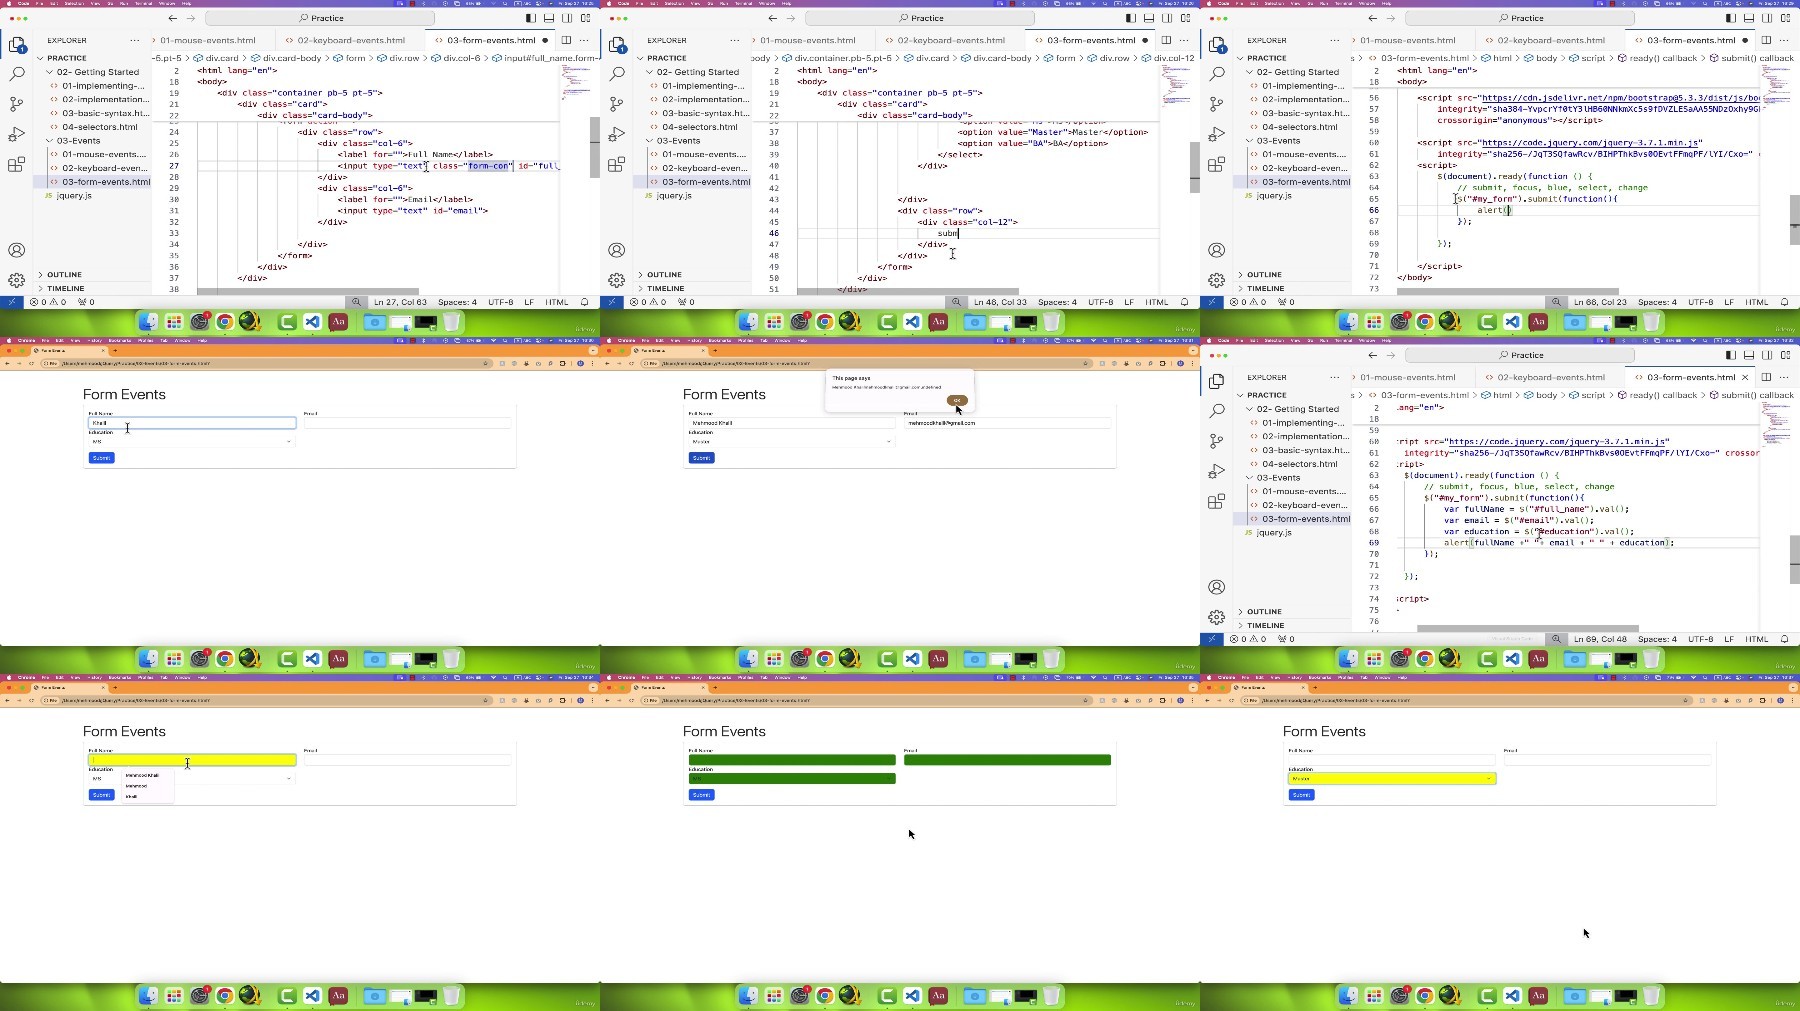Toggle the bottom panel in the Ln 66 VS Code window

click(x=1748, y=18)
